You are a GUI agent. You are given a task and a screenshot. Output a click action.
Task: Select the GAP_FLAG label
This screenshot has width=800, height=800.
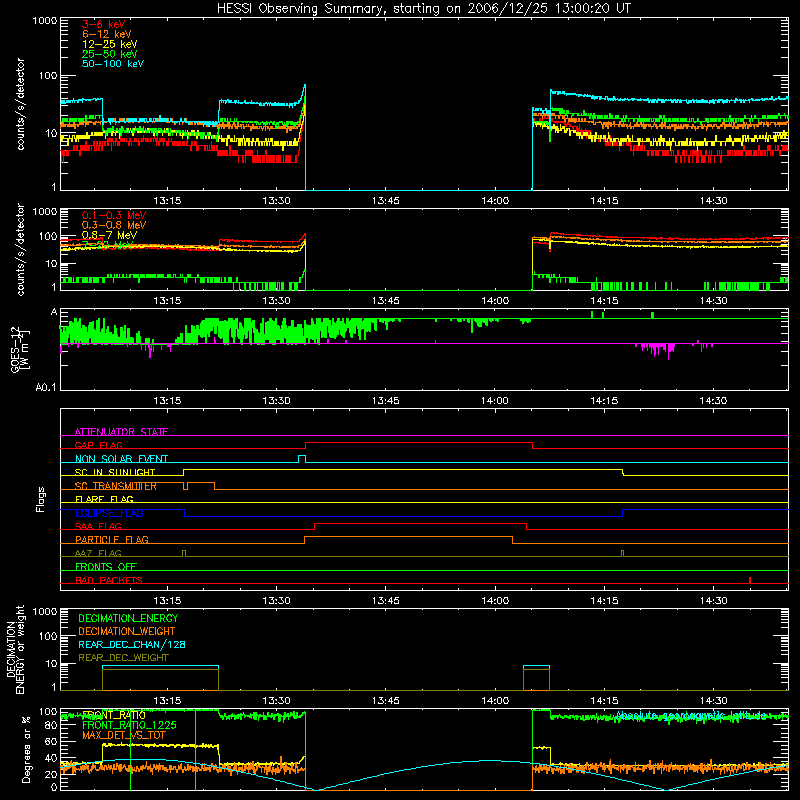point(98,445)
